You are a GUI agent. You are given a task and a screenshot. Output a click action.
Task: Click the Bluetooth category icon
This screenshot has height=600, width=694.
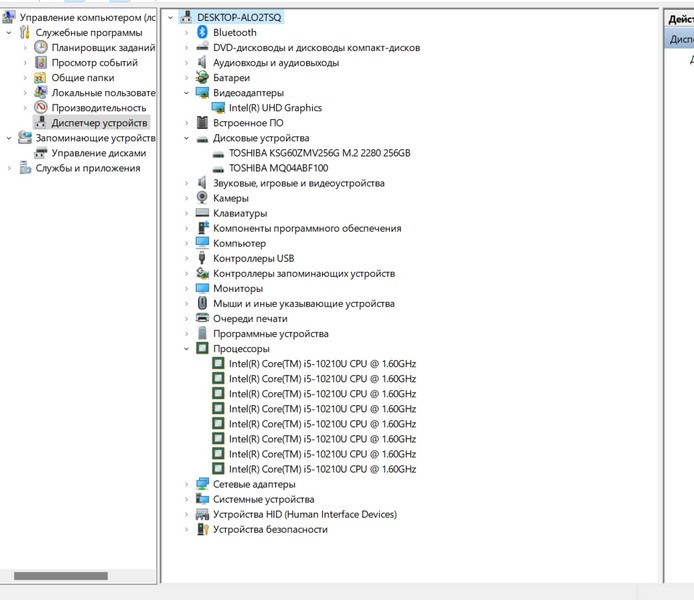[202, 32]
